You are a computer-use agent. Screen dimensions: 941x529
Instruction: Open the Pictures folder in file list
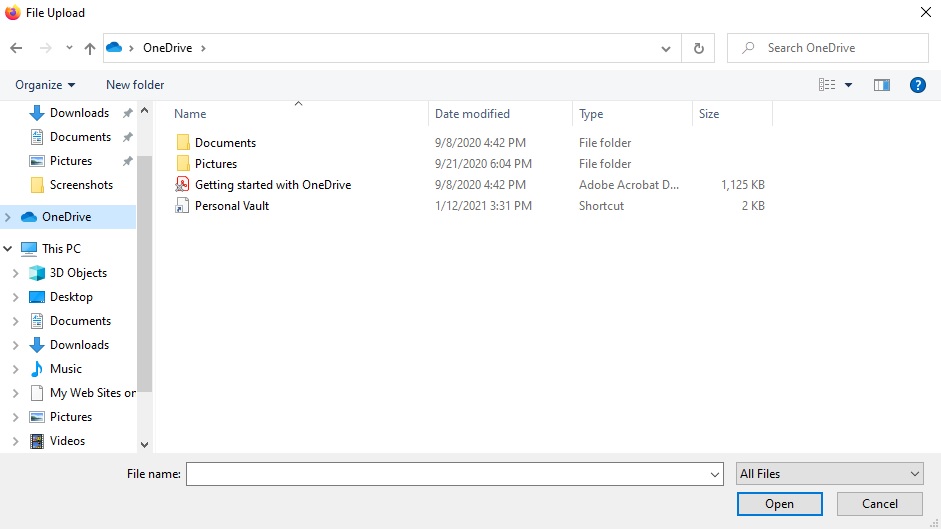click(x=215, y=163)
